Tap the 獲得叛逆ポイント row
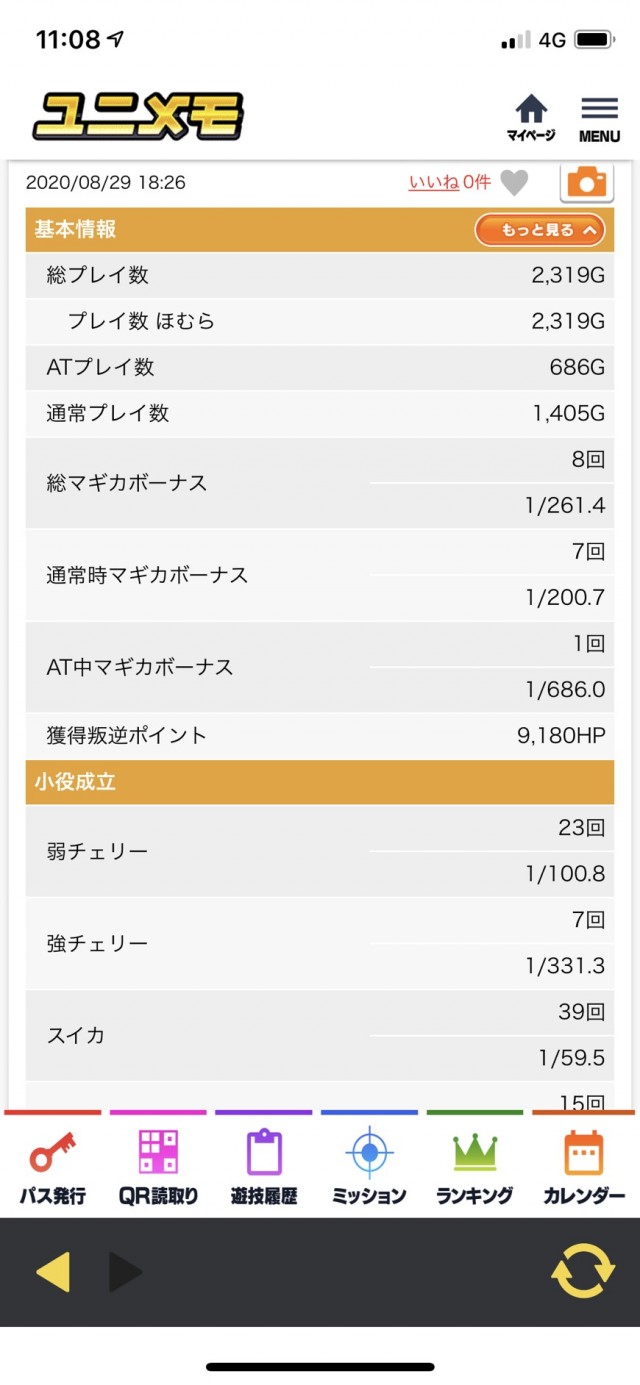 tap(320, 736)
